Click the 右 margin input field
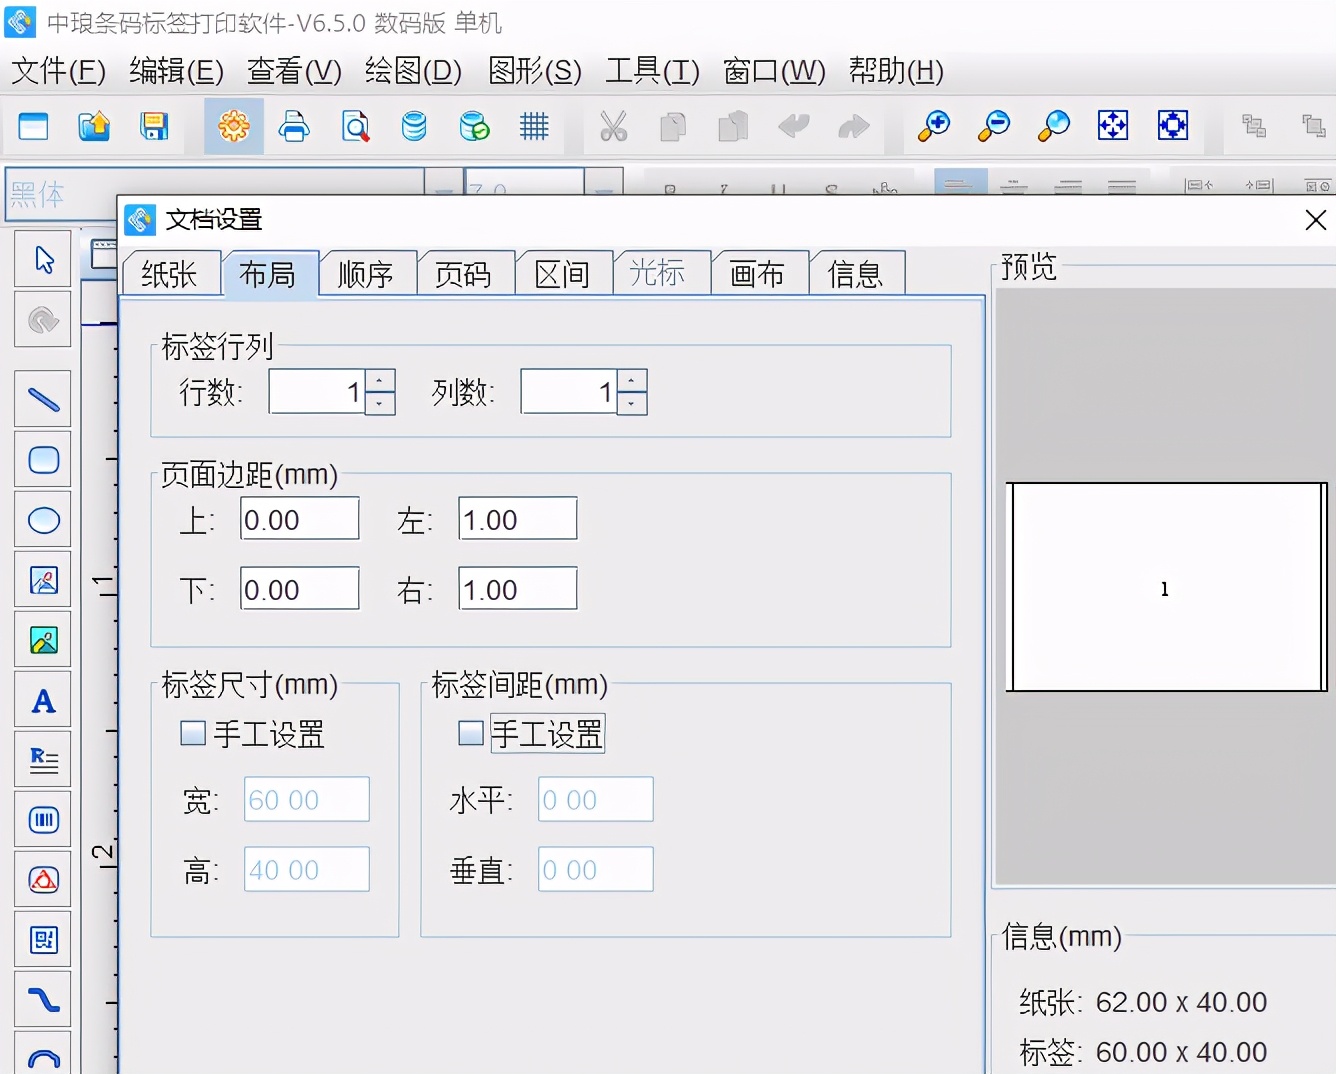 tap(518, 589)
